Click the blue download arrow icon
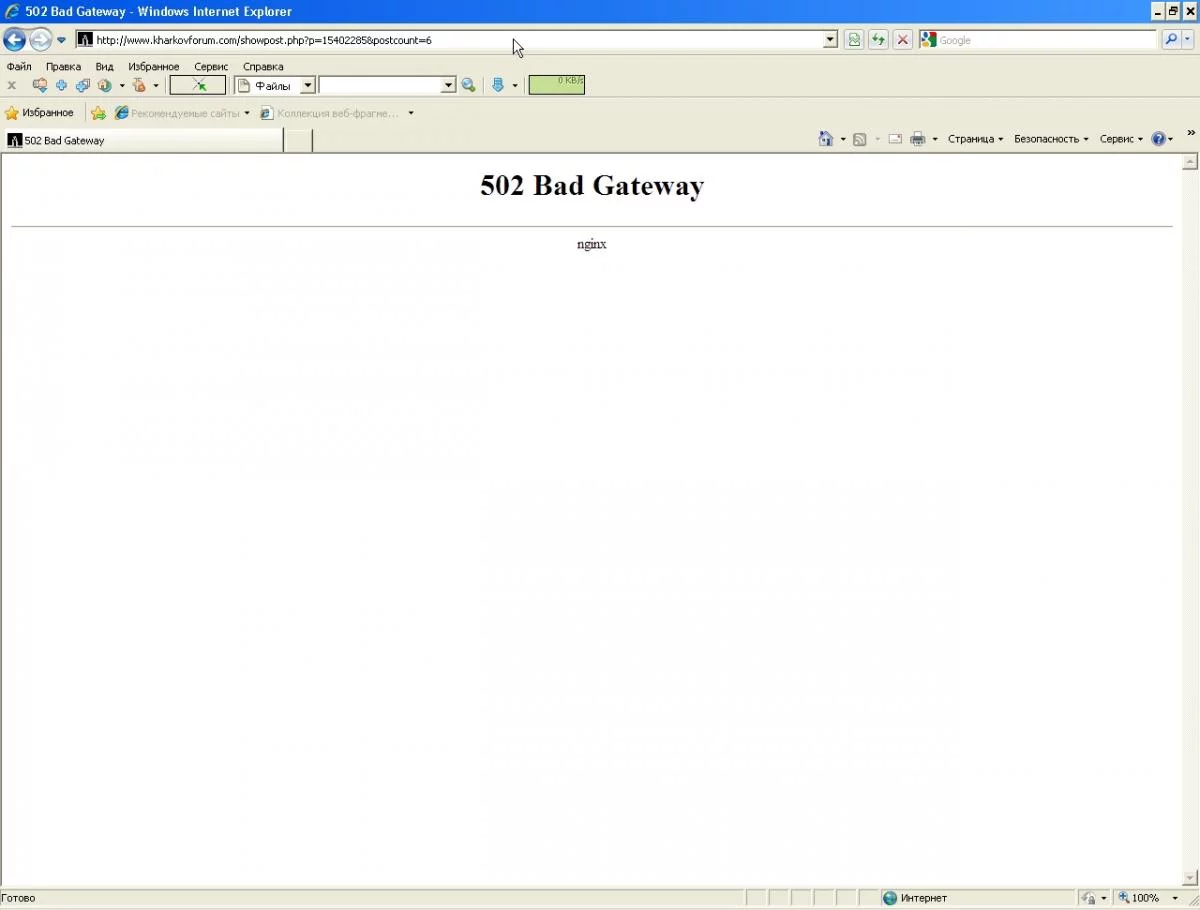 [x=498, y=86]
